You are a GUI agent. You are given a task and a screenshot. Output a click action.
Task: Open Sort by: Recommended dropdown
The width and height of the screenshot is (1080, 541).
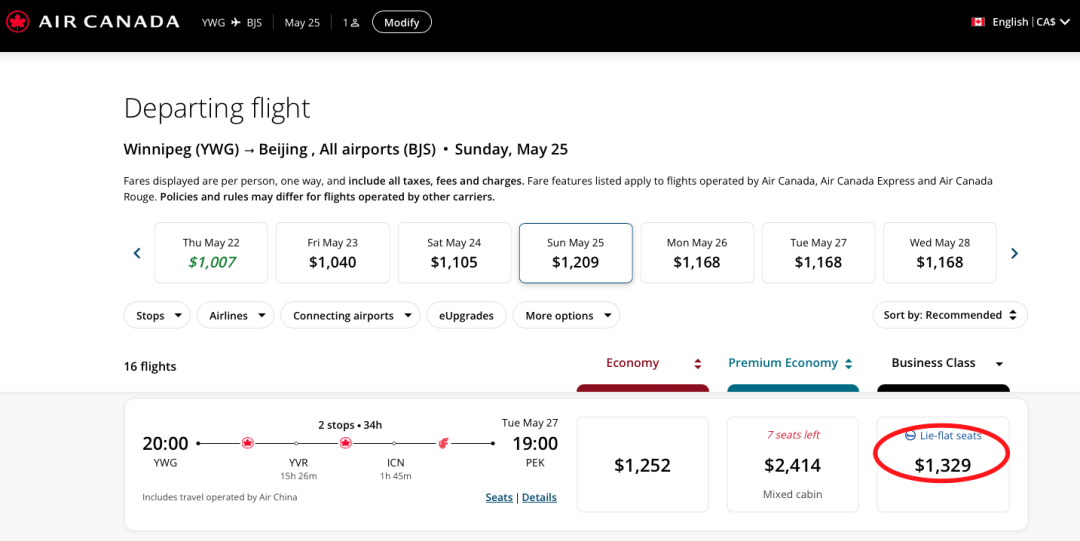tap(949, 315)
